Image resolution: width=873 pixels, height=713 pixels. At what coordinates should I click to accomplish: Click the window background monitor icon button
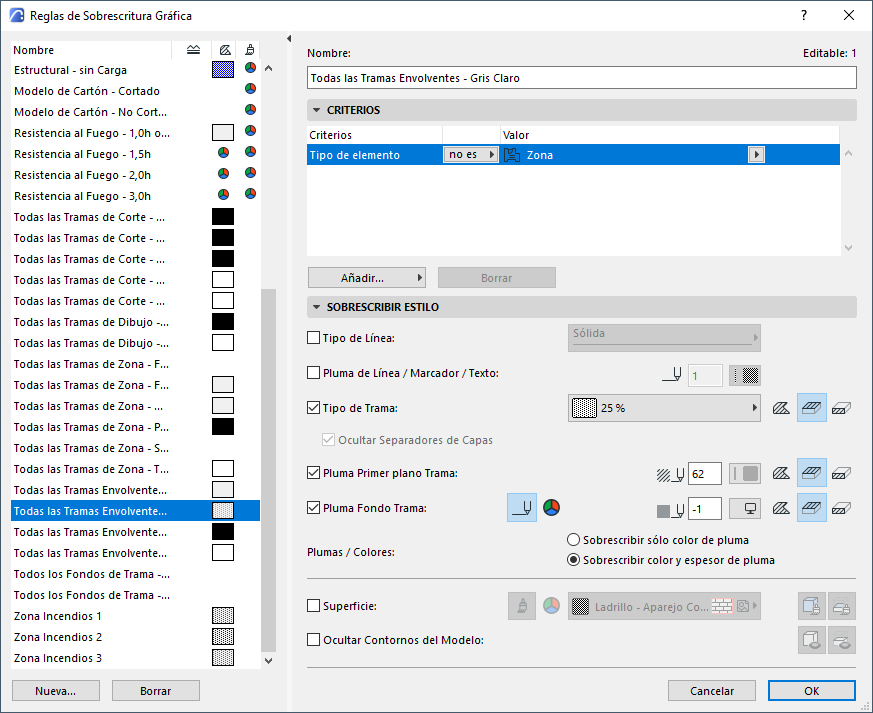click(x=745, y=508)
